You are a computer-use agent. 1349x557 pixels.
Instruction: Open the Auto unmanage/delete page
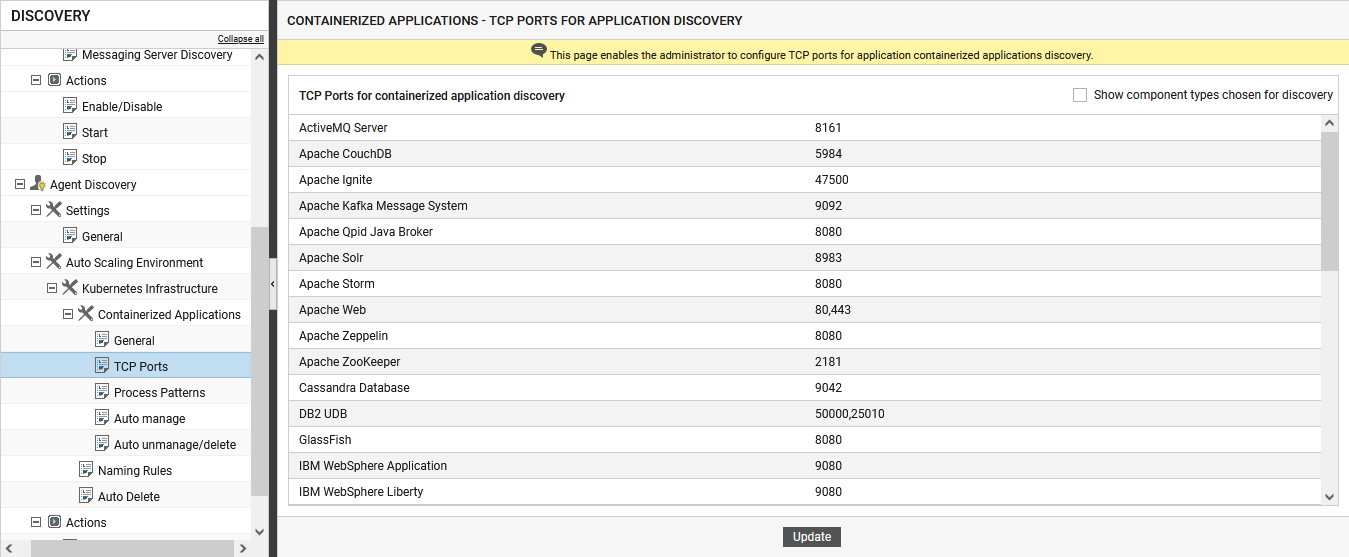175,445
